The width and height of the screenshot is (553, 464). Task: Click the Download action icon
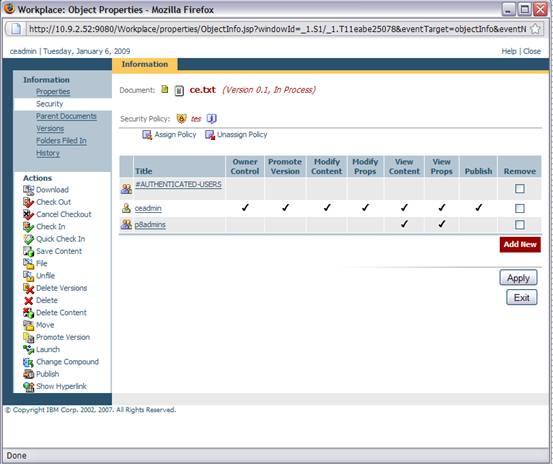pyautogui.click(x=28, y=190)
